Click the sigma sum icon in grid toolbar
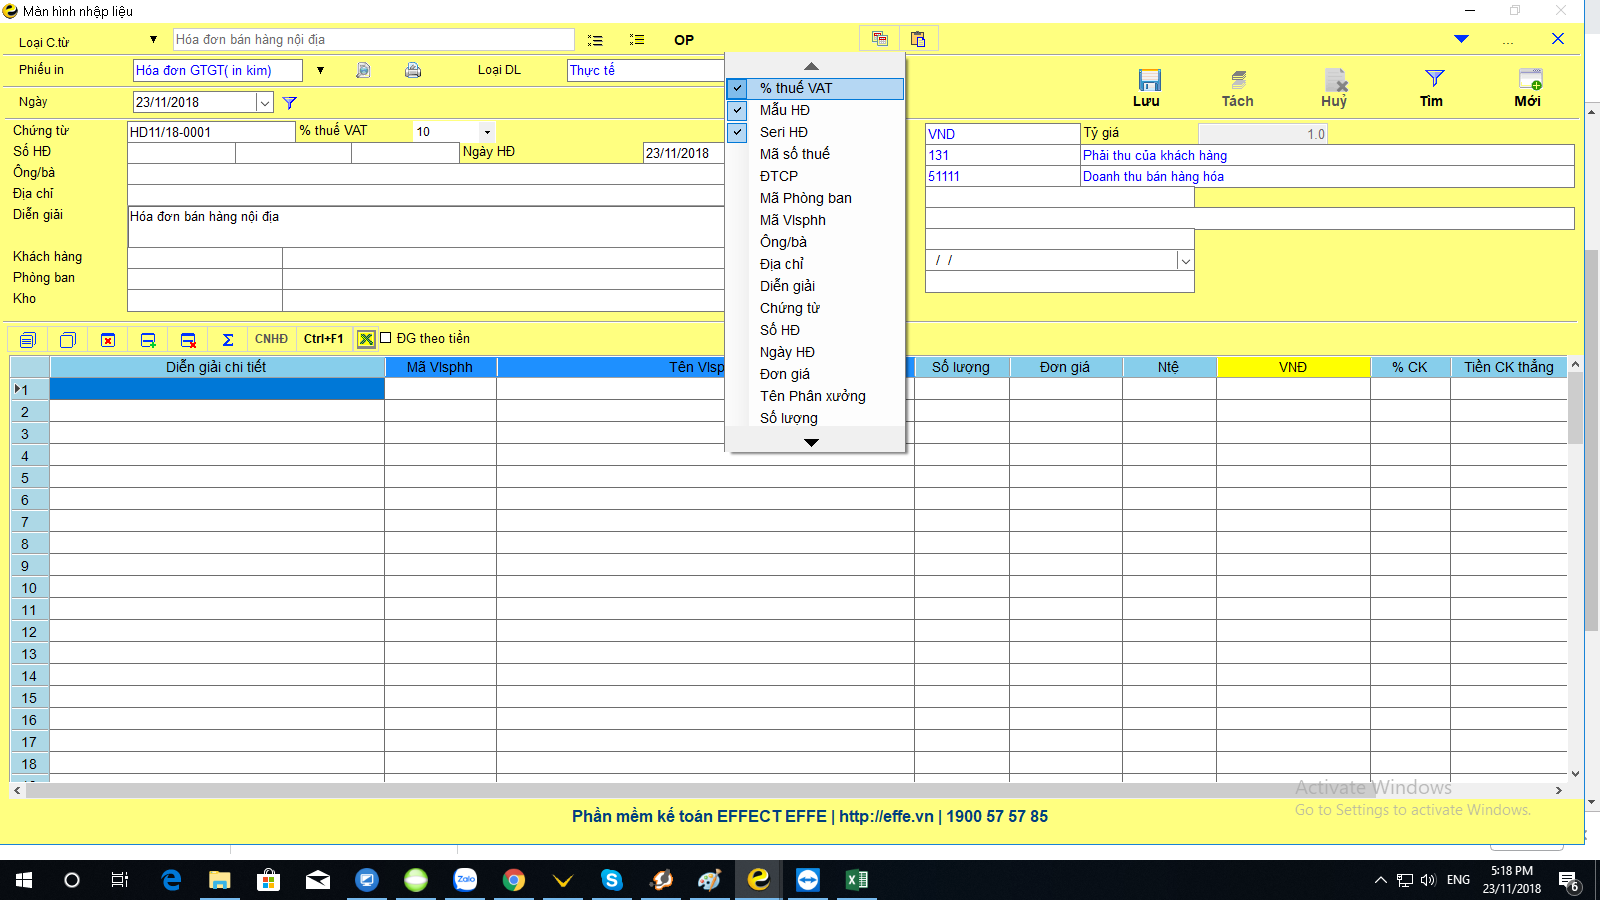Viewport: 1600px width, 900px height. (228, 340)
